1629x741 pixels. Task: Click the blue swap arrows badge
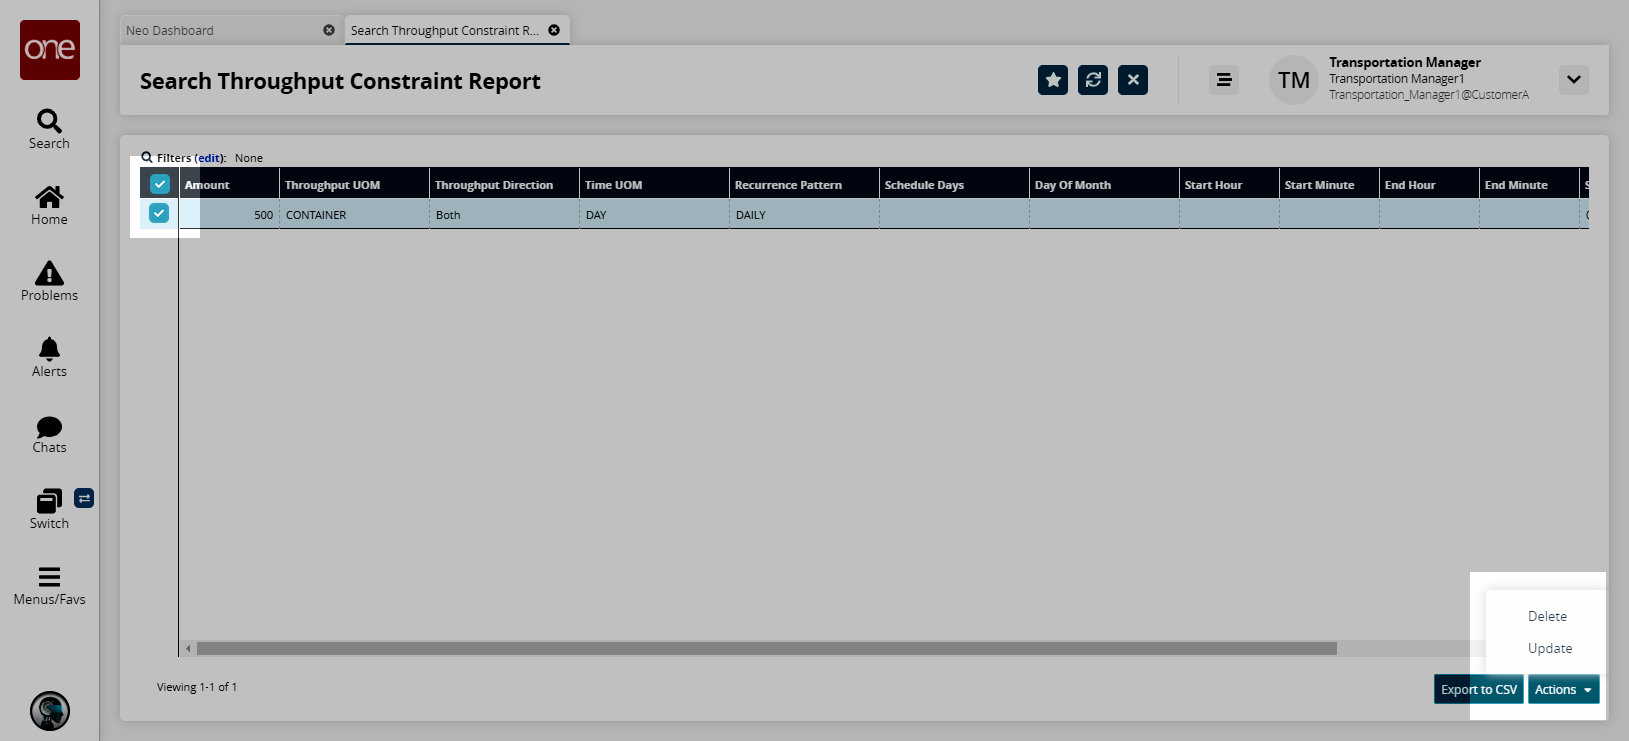84,498
